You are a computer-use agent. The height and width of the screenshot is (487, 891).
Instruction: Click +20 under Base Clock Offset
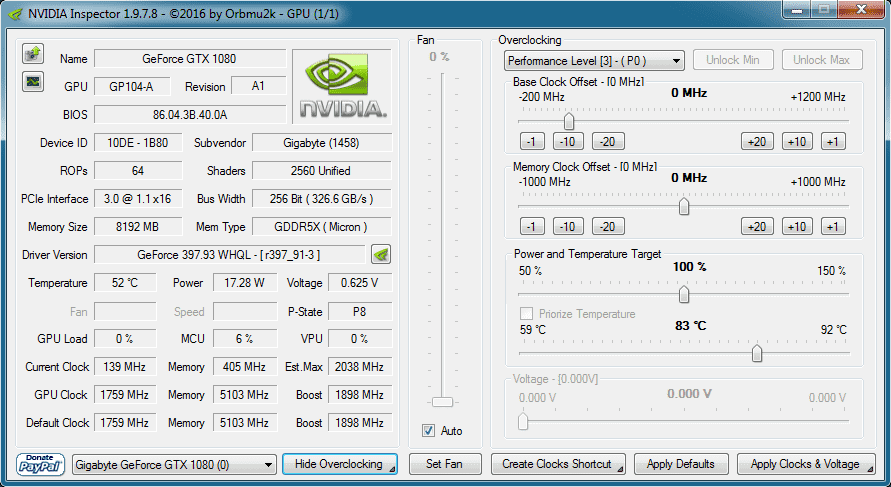(757, 141)
